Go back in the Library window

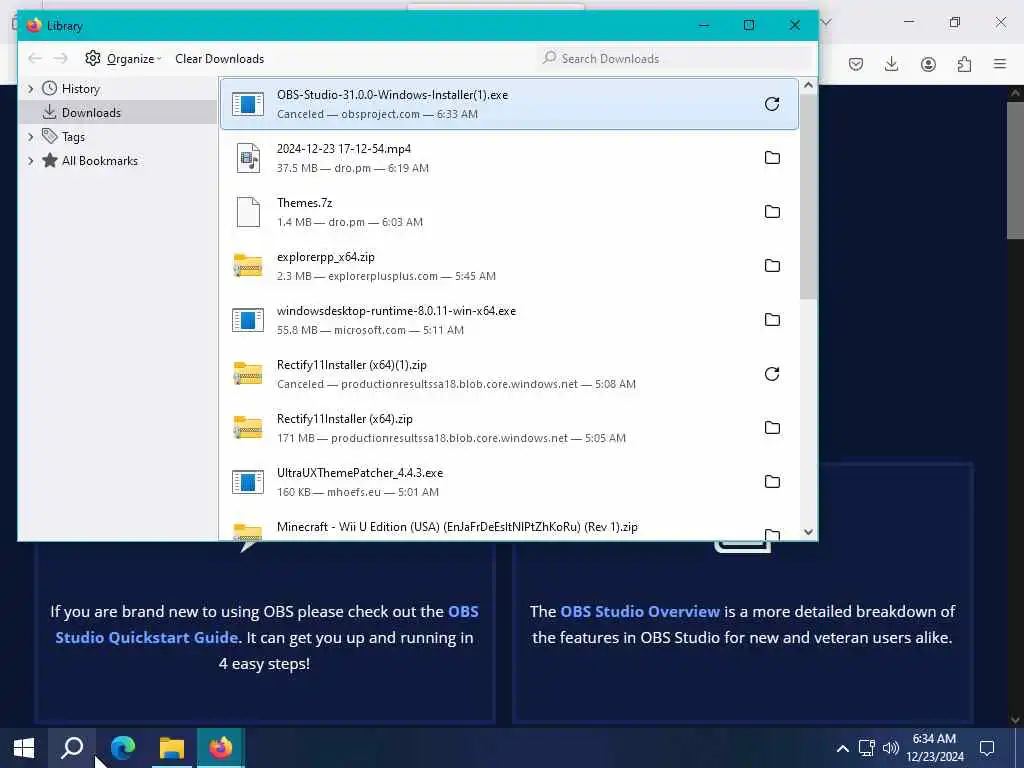pyautogui.click(x=35, y=59)
